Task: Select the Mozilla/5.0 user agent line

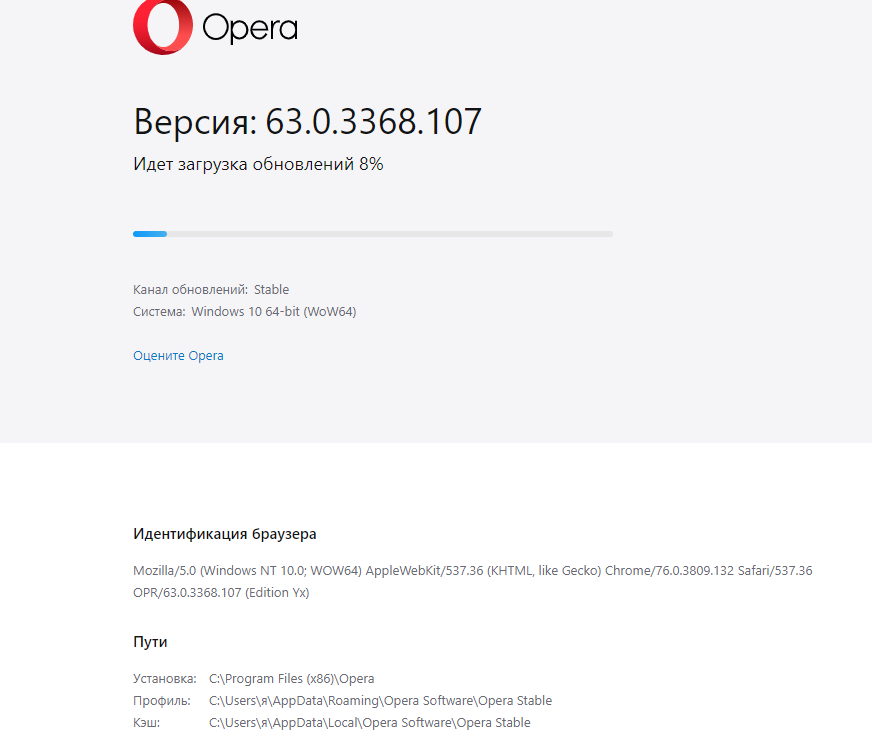Action: tap(473, 571)
